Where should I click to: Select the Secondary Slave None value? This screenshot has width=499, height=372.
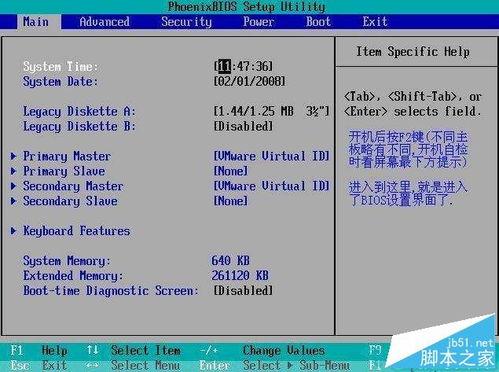click(231, 201)
